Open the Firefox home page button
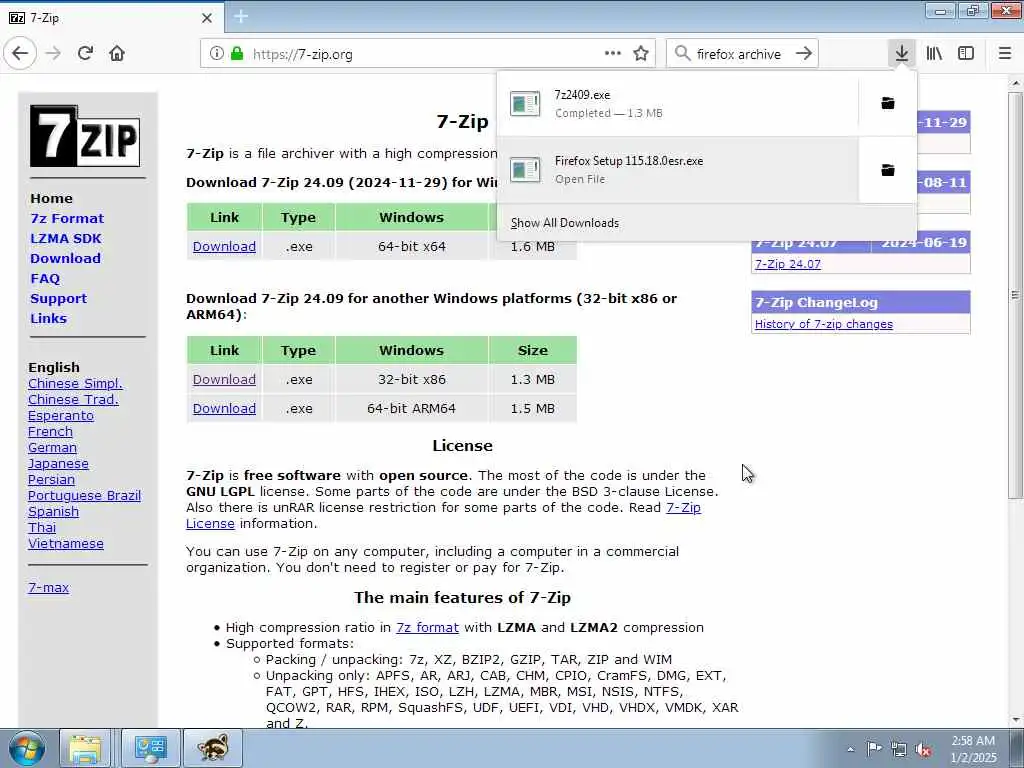This screenshot has width=1024, height=768. pos(117,54)
